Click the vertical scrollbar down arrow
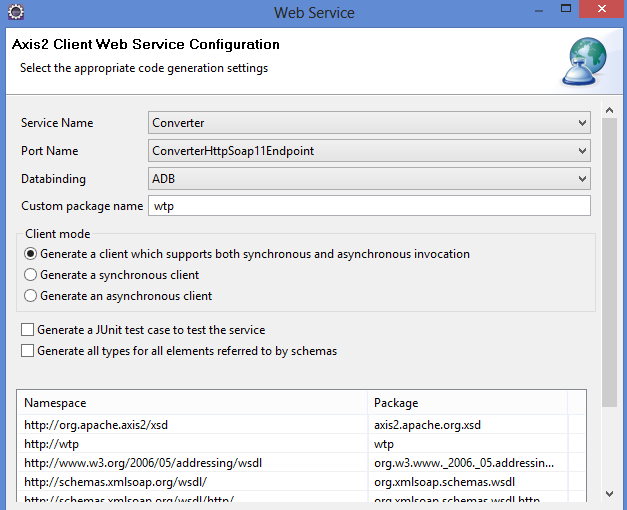 point(609,494)
